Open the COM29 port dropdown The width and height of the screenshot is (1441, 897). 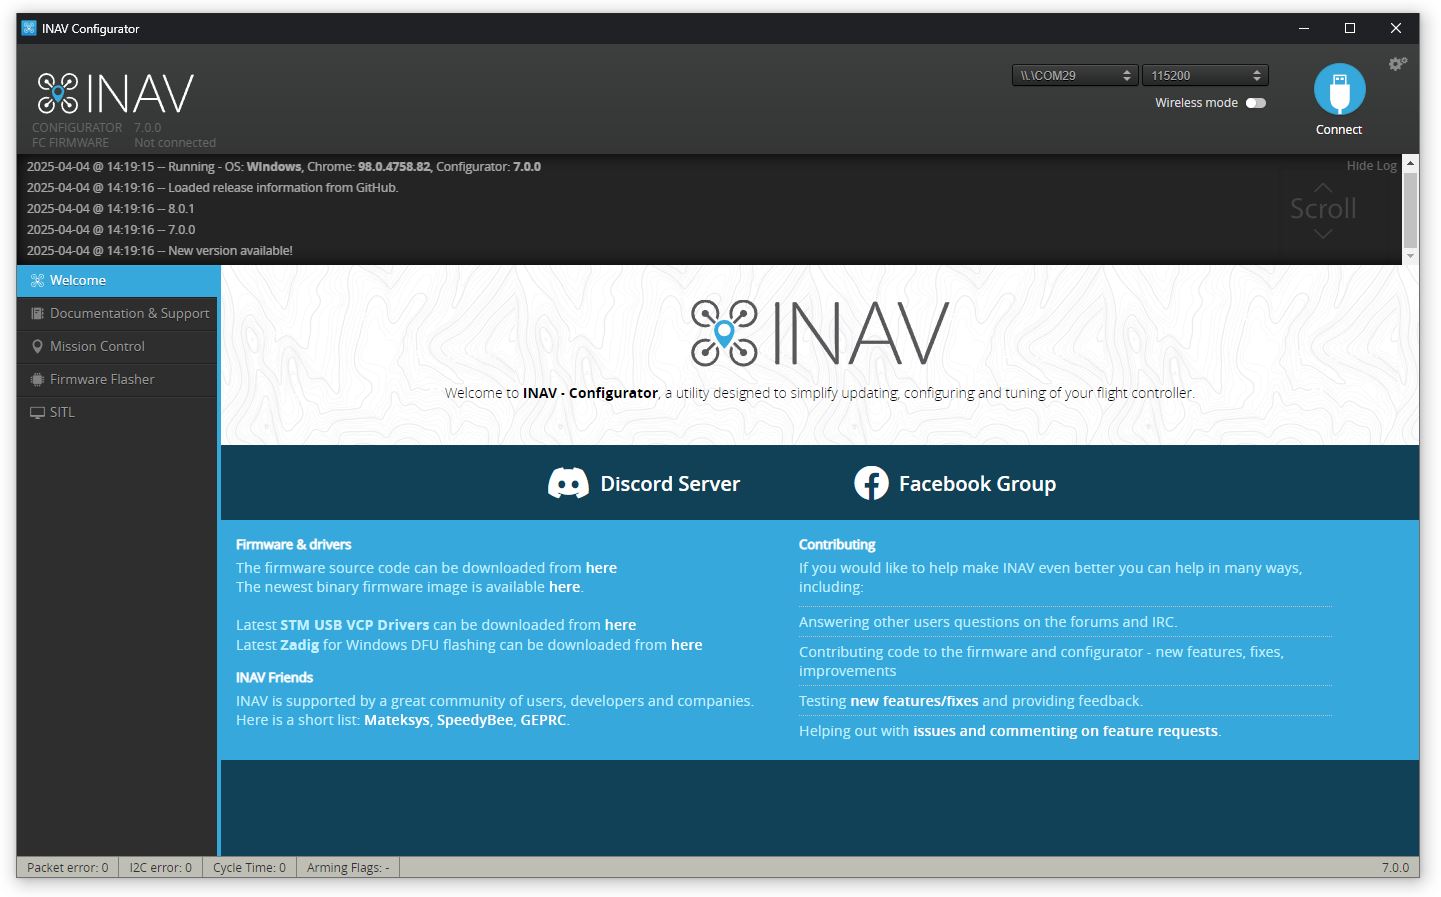(1075, 75)
